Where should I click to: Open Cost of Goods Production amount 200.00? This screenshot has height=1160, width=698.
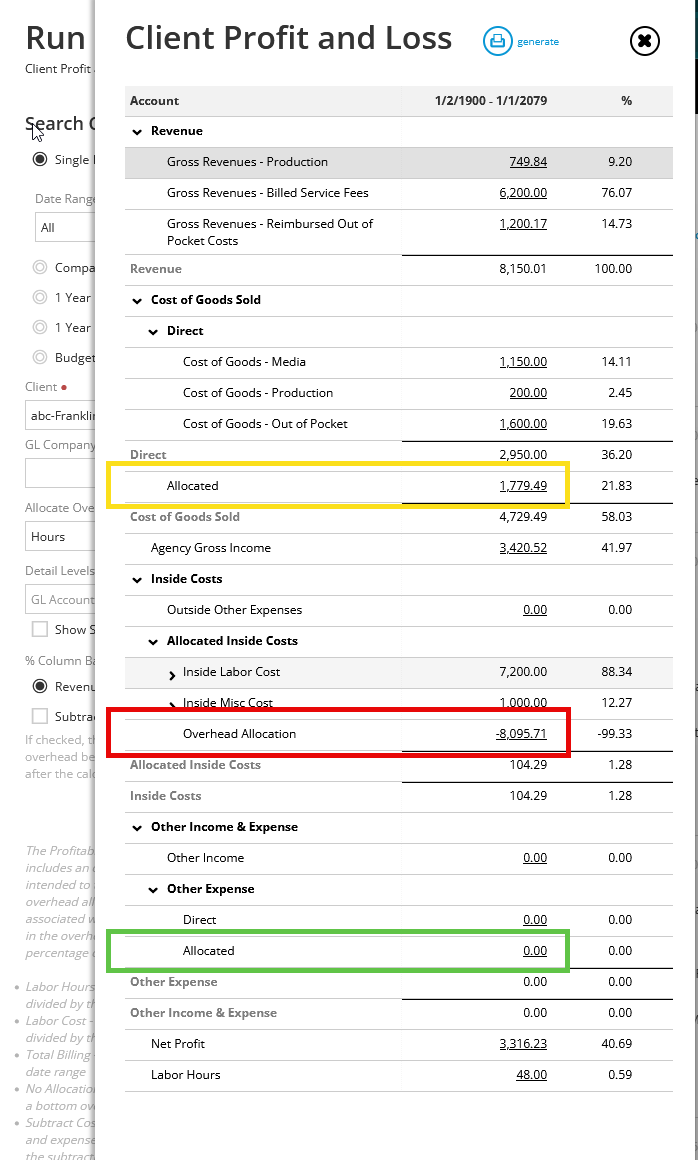pos(528,393)
